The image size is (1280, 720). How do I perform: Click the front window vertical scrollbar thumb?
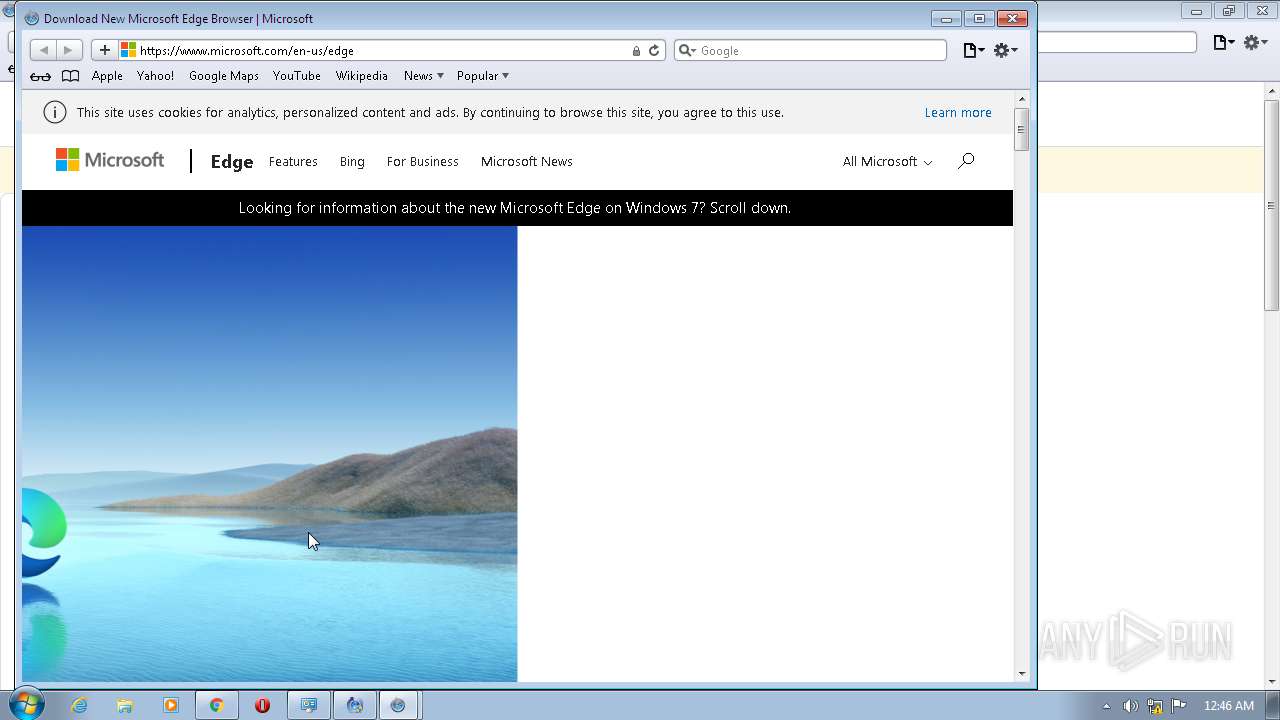click(x=1022, y=129)
